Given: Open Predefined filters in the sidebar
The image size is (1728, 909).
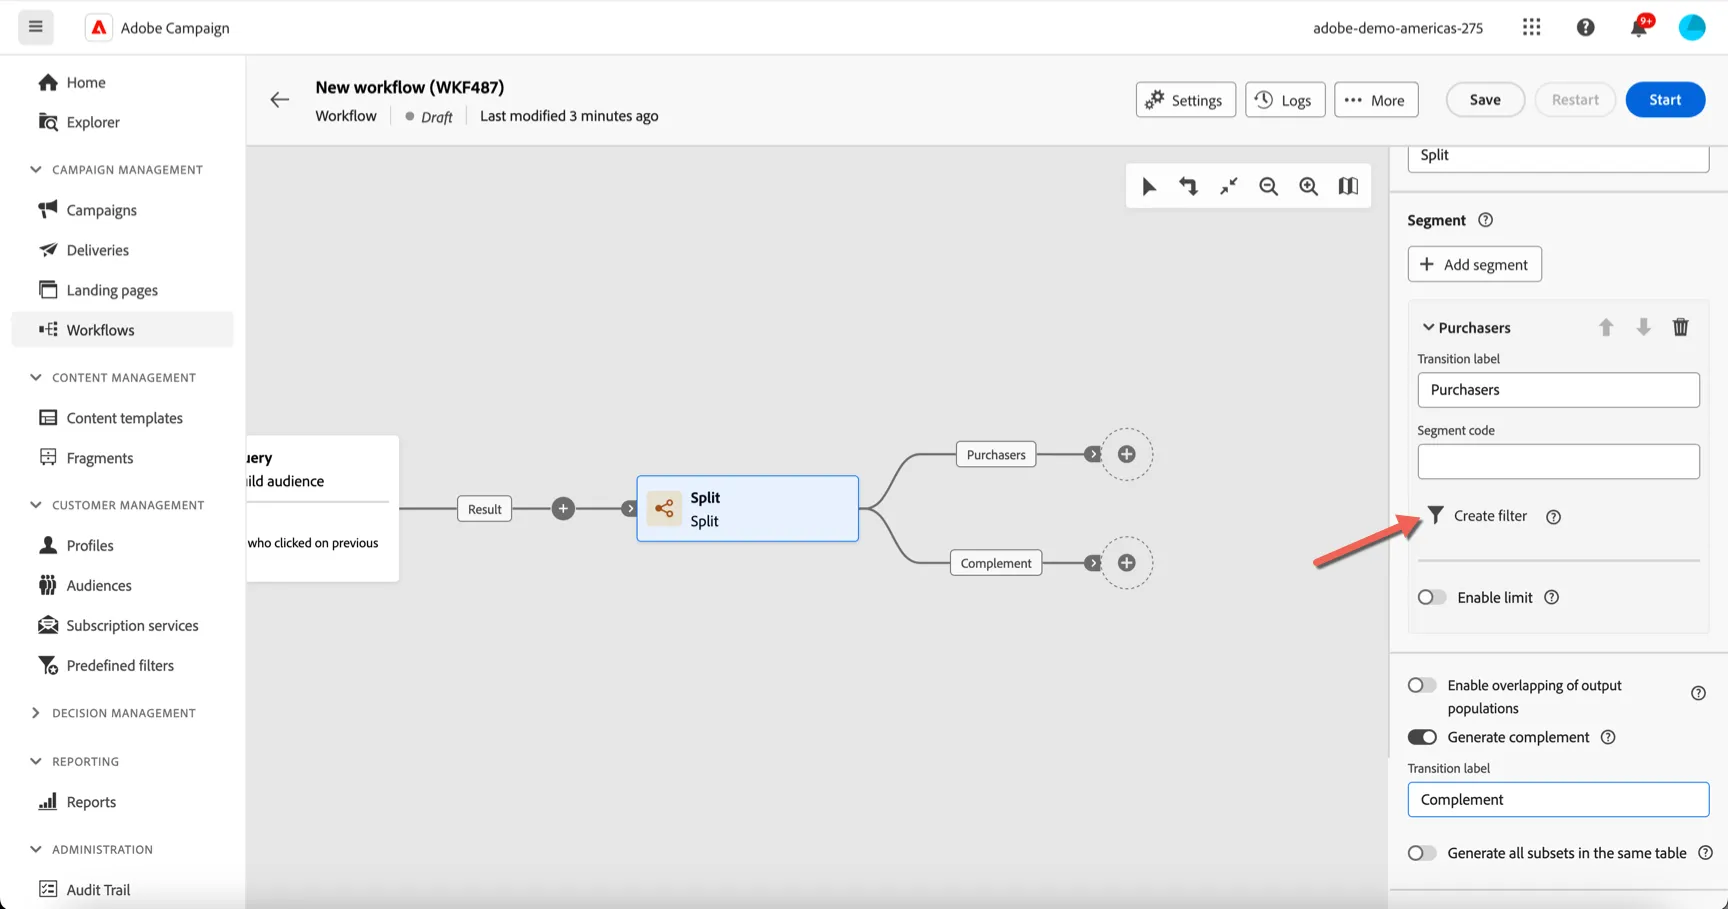Looking at the screenshot, I should 122,665.
